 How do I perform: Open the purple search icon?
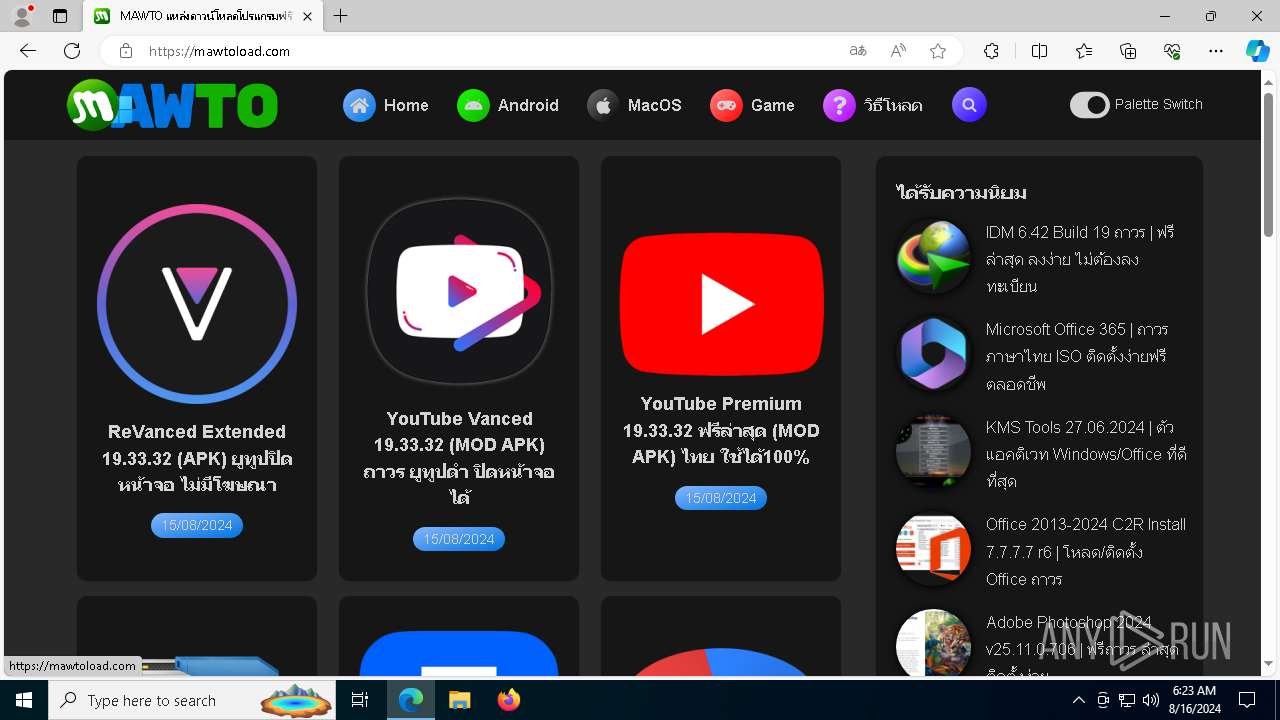[x=969, y=104]
